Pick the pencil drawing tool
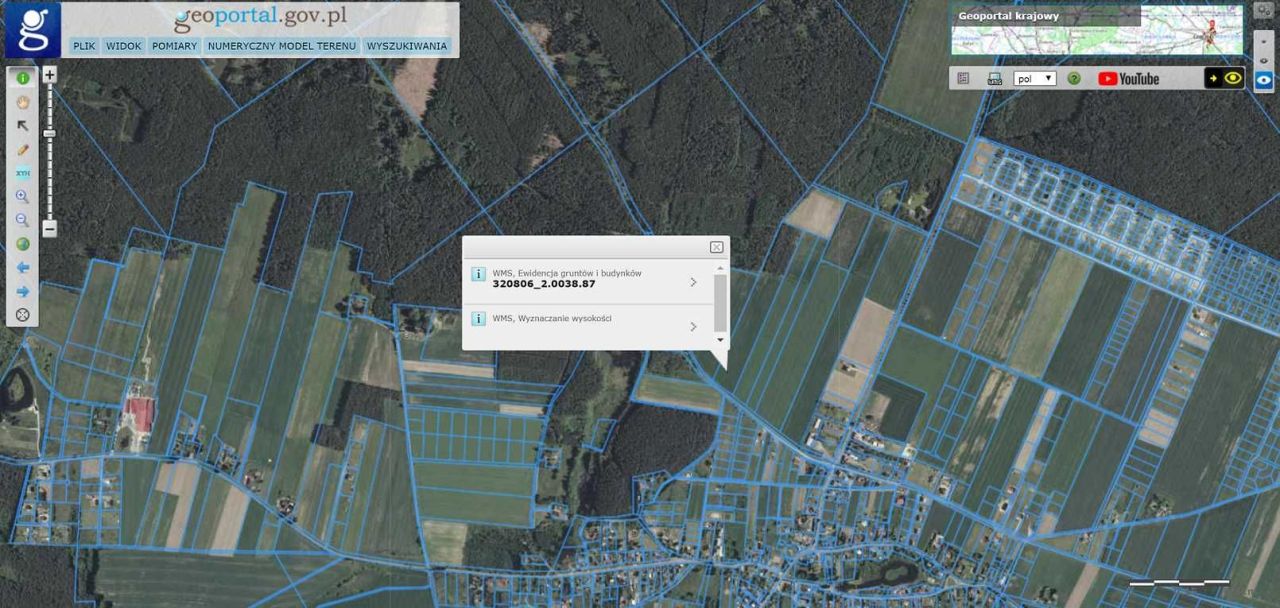1280x608 pixels. coord(22,149)
